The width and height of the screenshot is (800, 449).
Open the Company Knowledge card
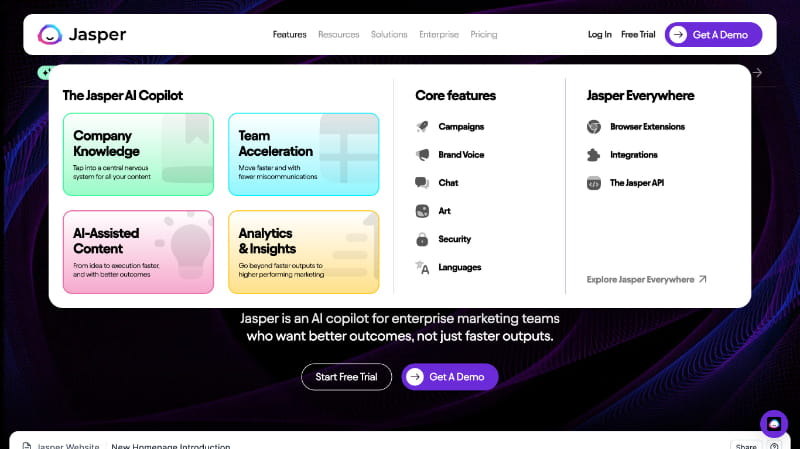pos(138,154)
